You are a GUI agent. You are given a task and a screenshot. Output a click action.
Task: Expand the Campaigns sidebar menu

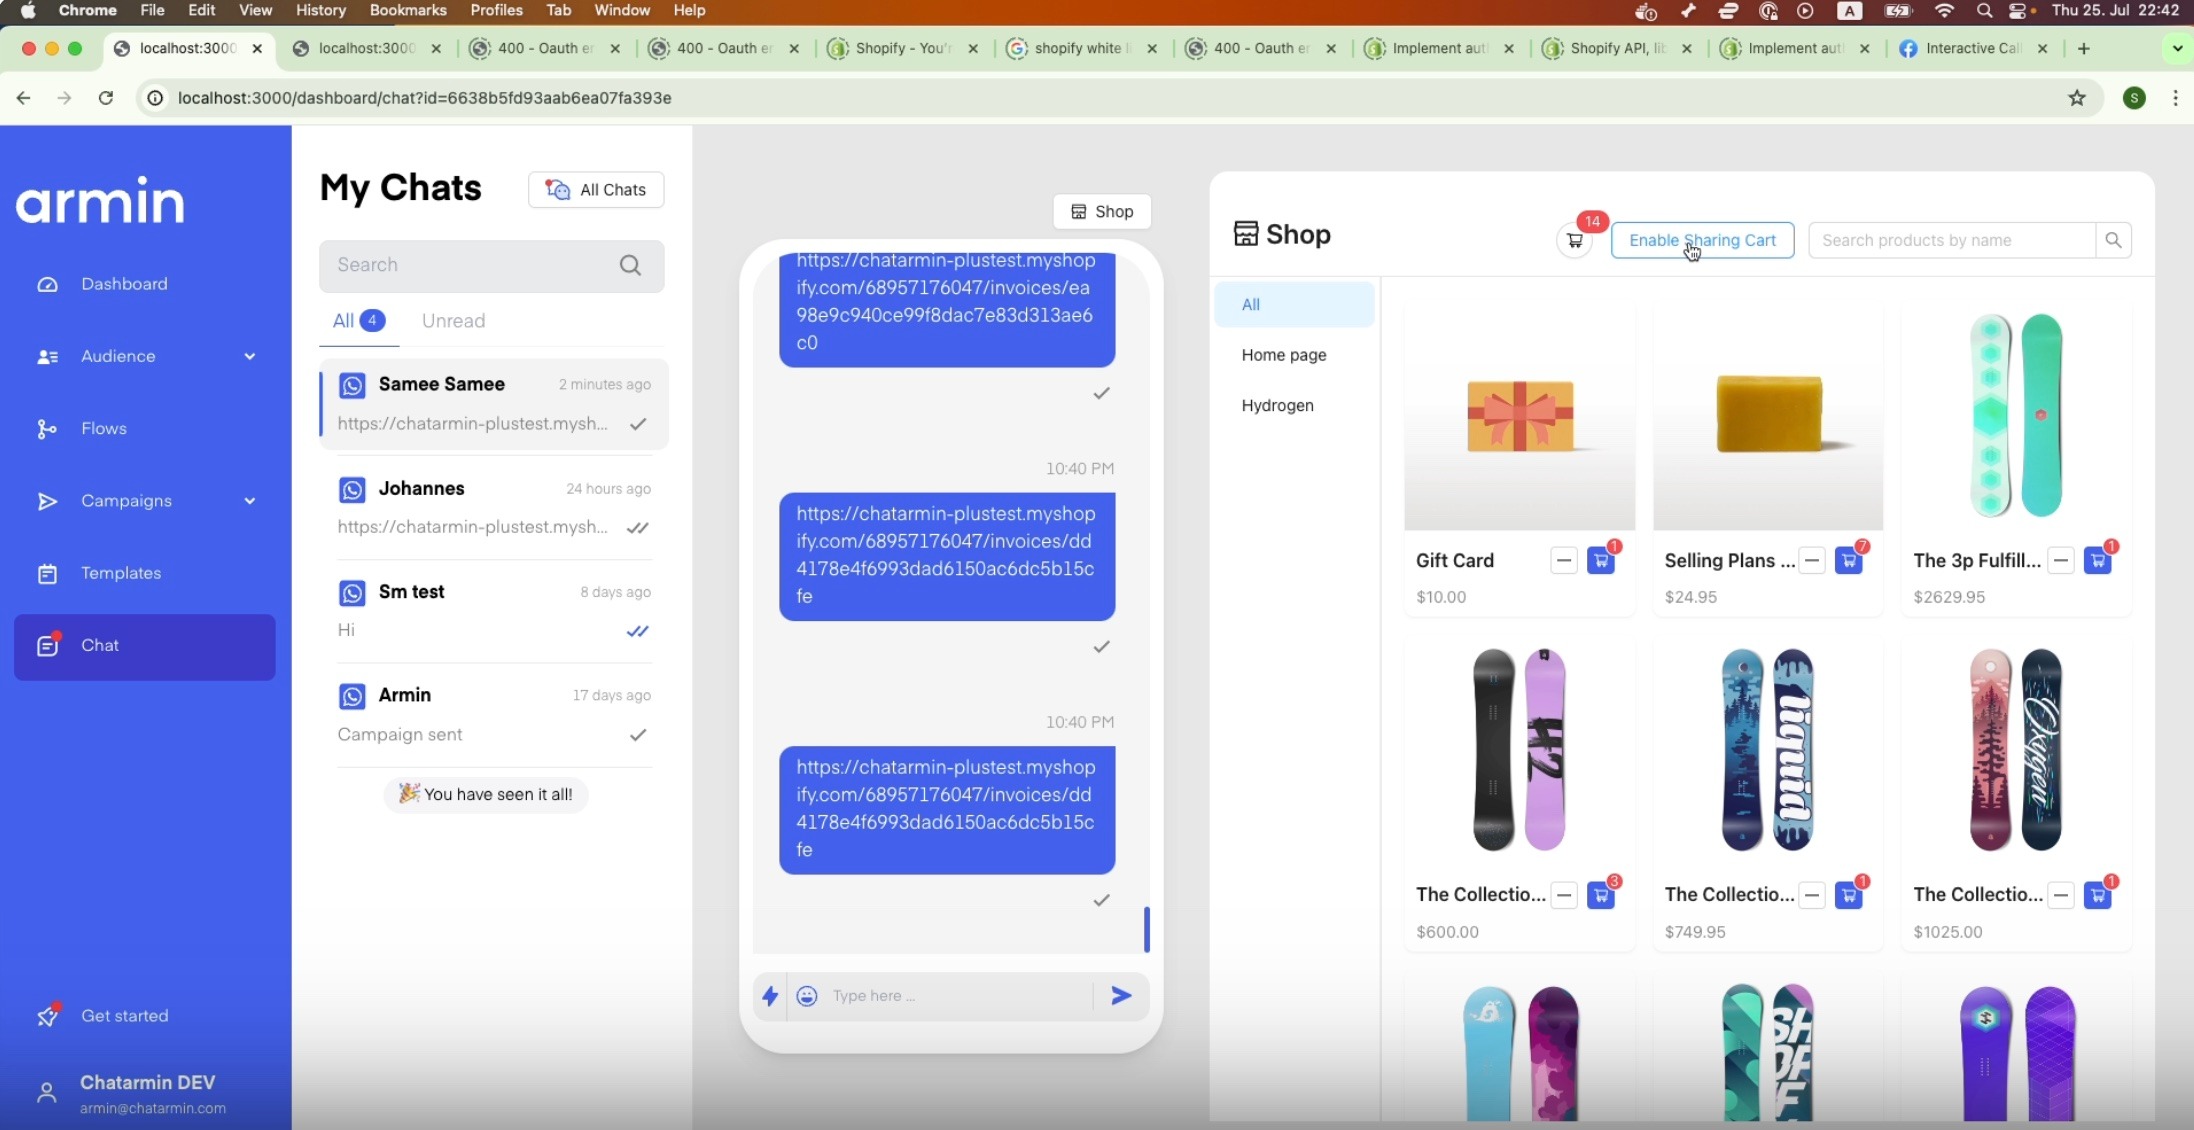[249, 501]
